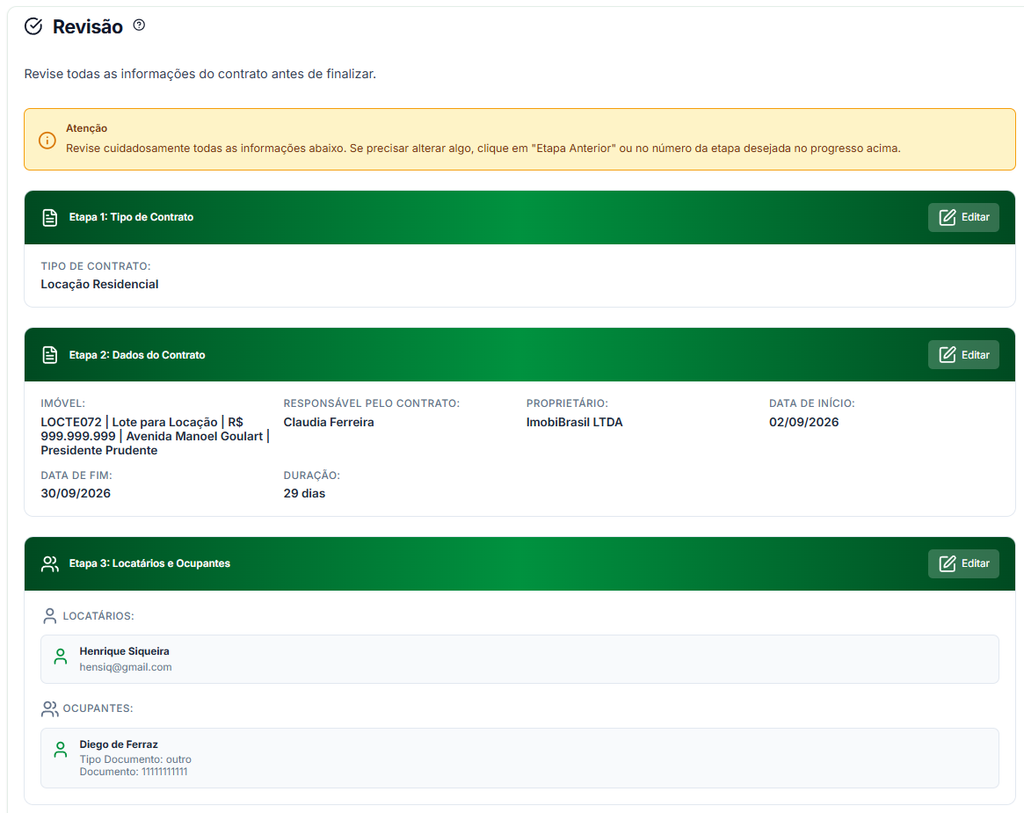Click the person icon next to Locatários label
The width and height of the screenshot is (1024, 813).
tap(50, 616)
